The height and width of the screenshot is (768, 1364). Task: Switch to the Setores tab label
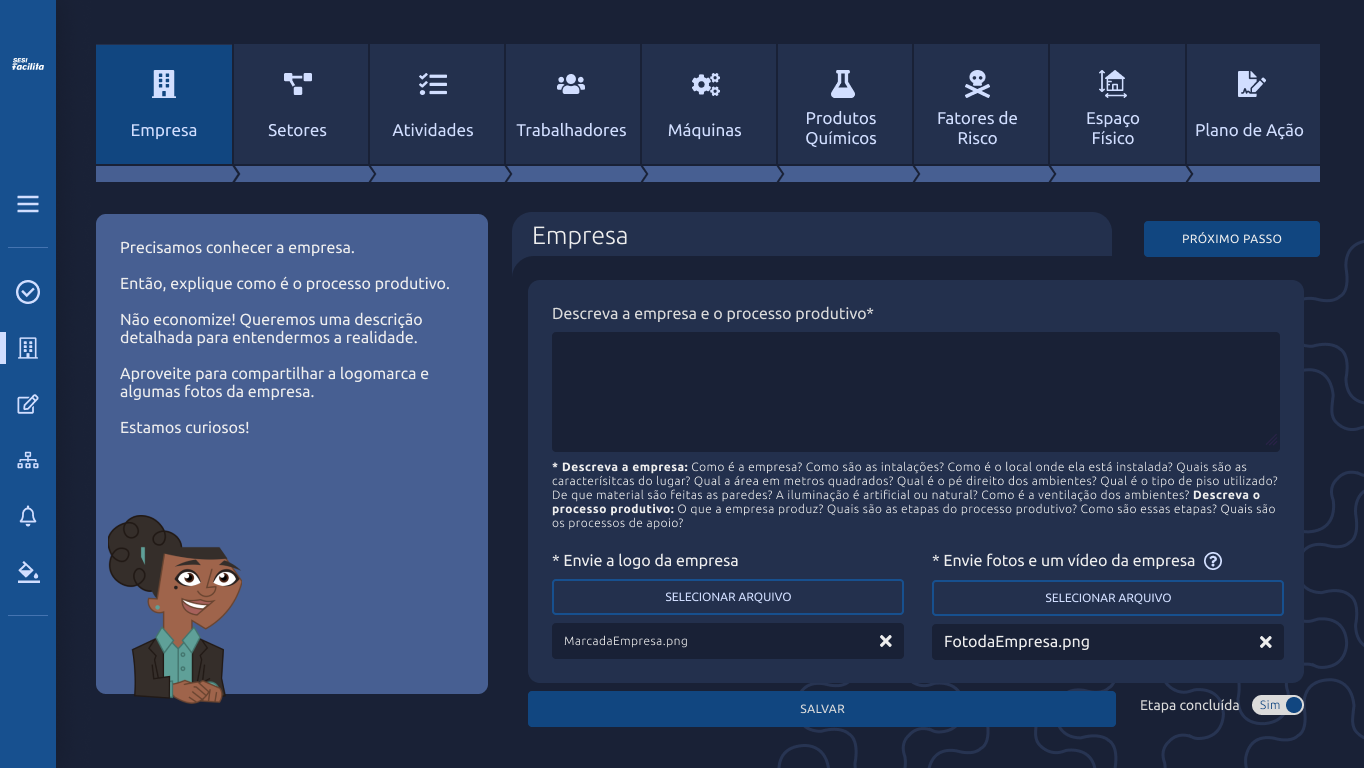(297, 130)
